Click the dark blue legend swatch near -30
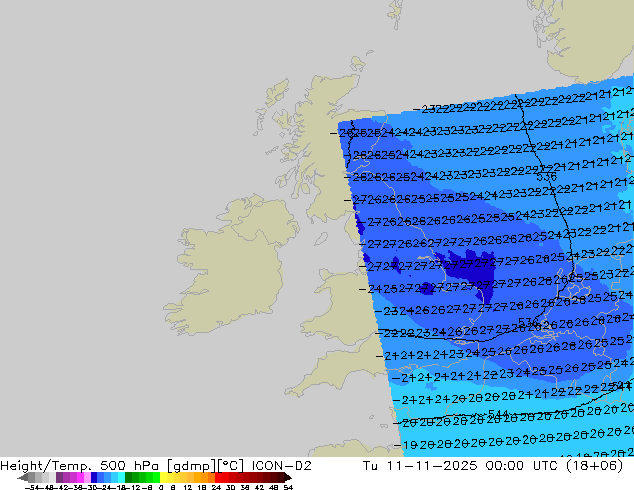 [94, 477]
